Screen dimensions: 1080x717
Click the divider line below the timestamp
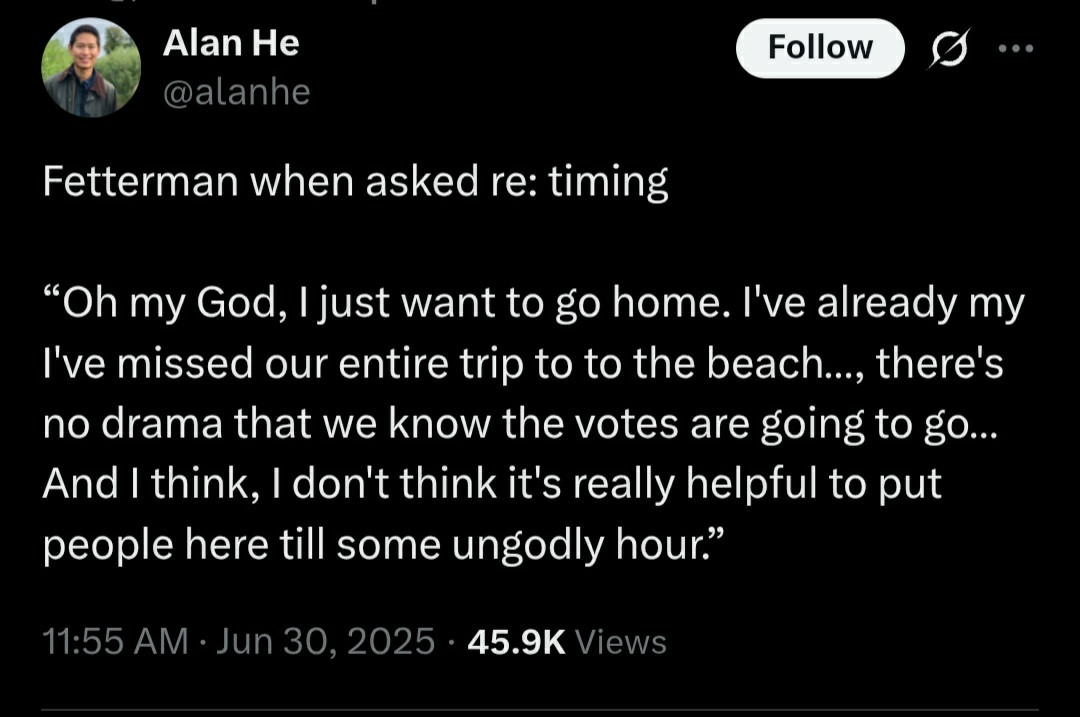click(540, 709)
